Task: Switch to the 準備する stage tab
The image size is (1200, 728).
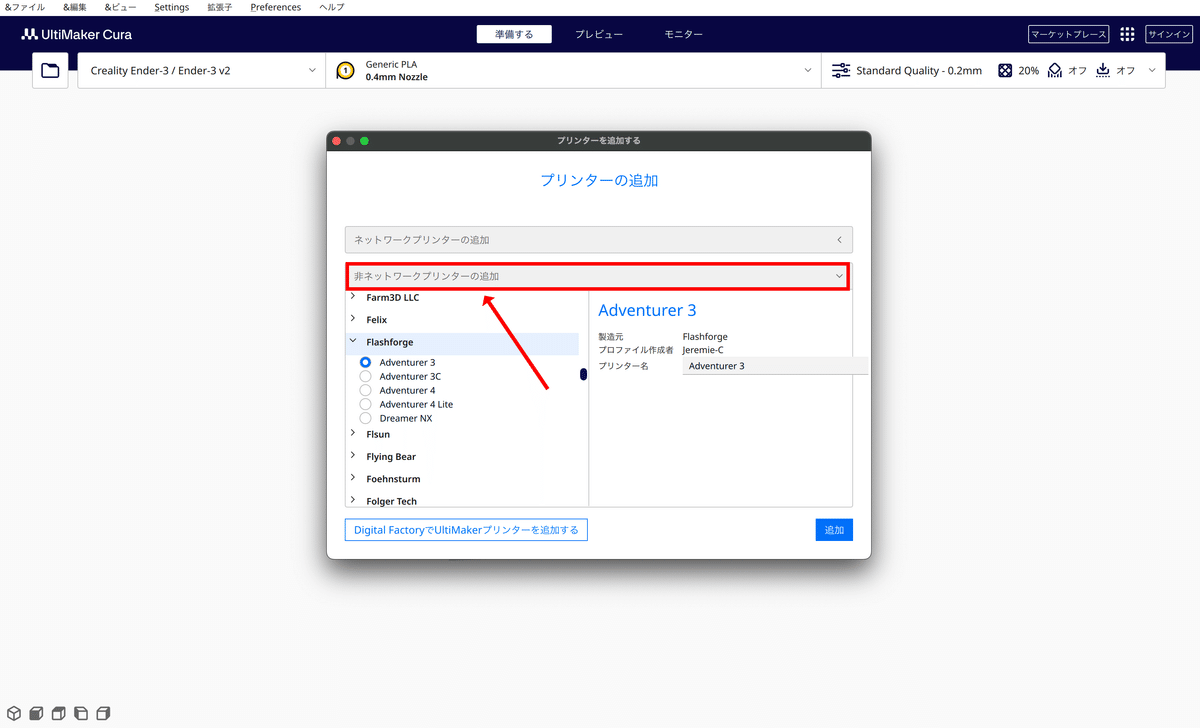Action: click(514, 34)
